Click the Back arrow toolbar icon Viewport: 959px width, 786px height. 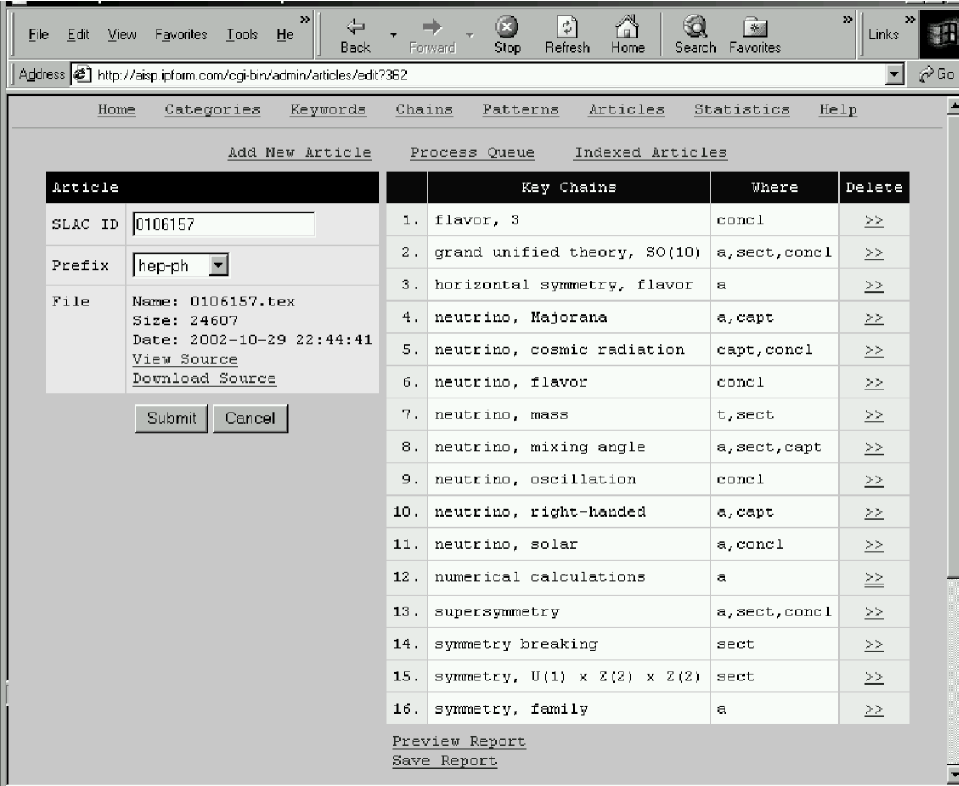tap(355, 28)
